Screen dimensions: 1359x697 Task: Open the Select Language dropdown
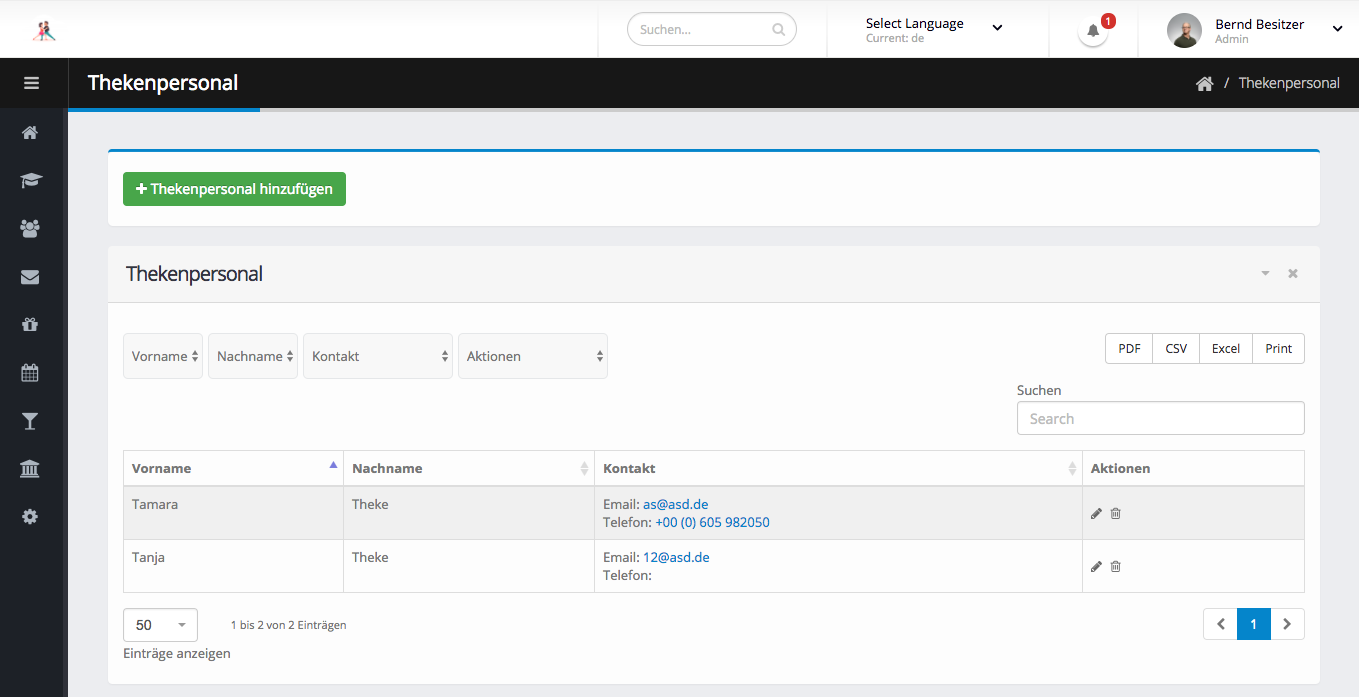click(x=933, y=30)
